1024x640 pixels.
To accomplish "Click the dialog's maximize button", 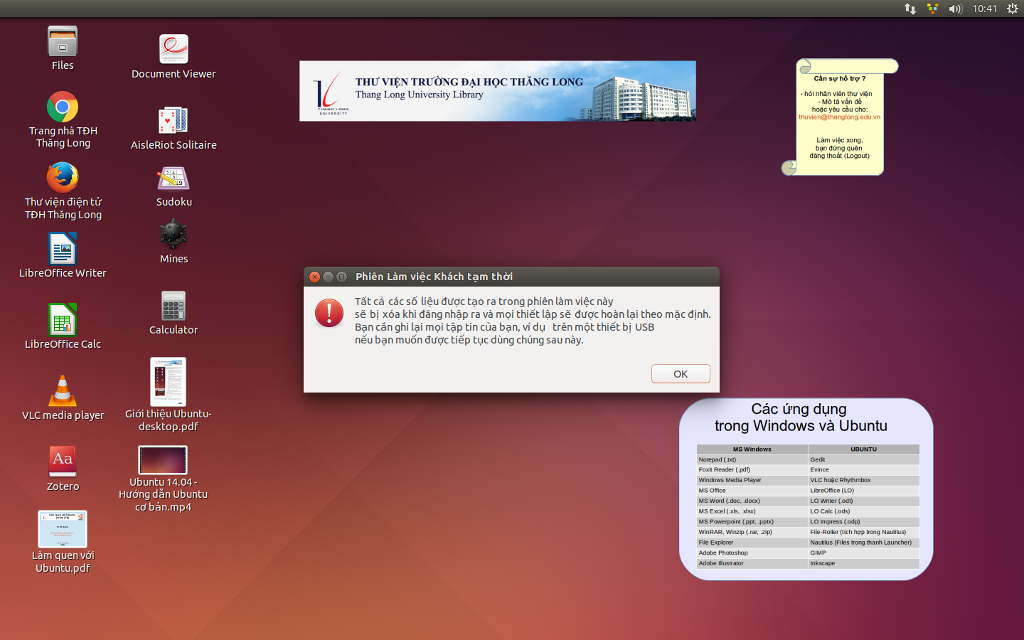I will pos(342,277).
